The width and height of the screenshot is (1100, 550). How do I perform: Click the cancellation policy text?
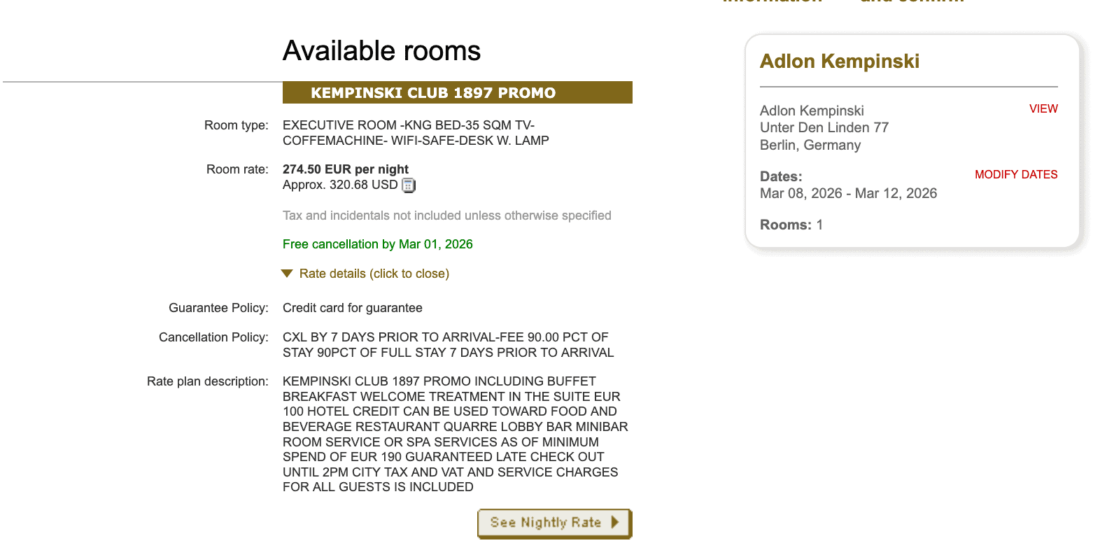tap(447, 345)
